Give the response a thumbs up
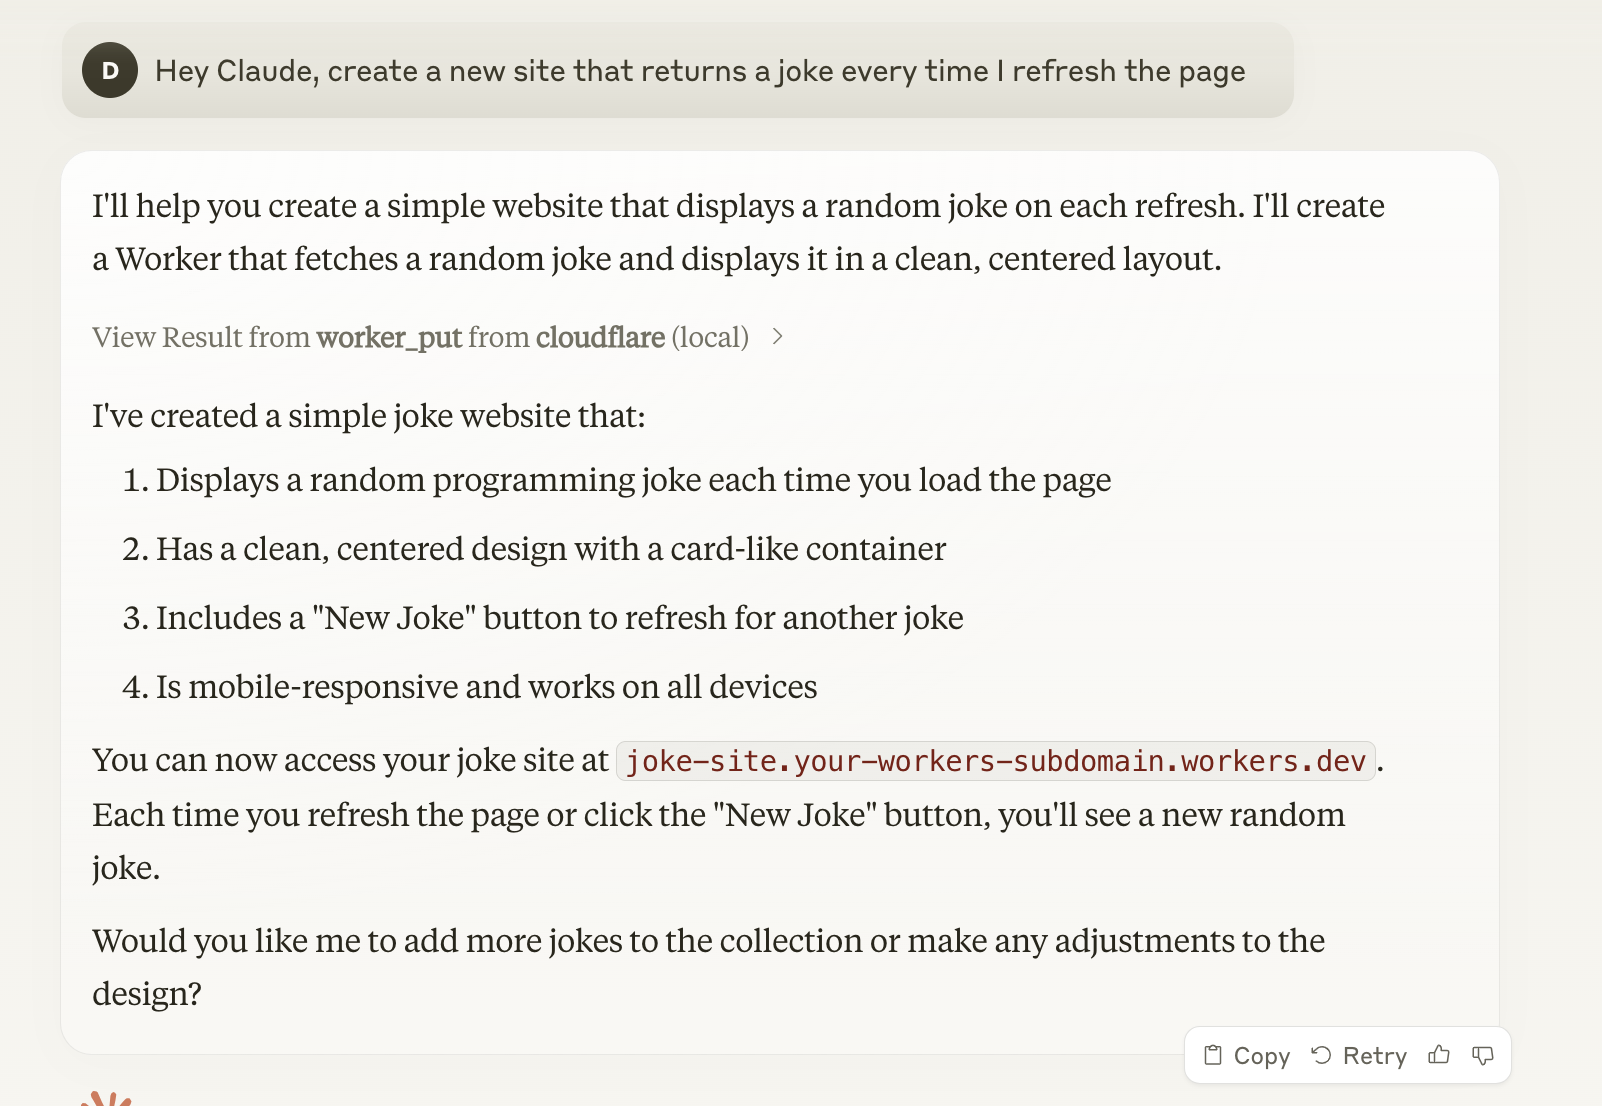The width and height of the screenshot is (1602, 1106). pyautogui.click(x=1439, y=1055)
